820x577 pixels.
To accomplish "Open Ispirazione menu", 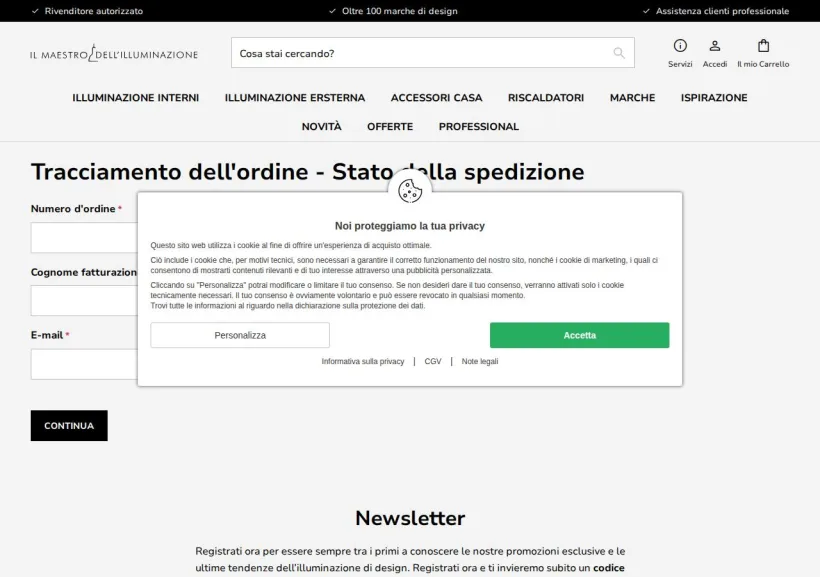I will point(714,98).
